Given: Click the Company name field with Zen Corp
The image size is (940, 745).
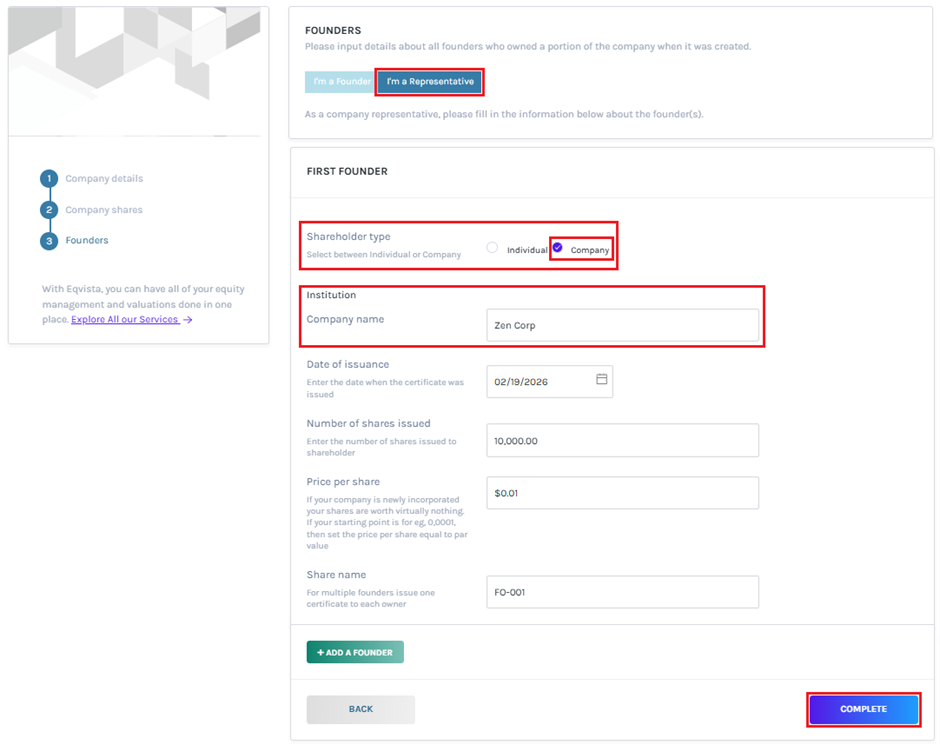Looking at the screenshot, I should click(622, 325).
